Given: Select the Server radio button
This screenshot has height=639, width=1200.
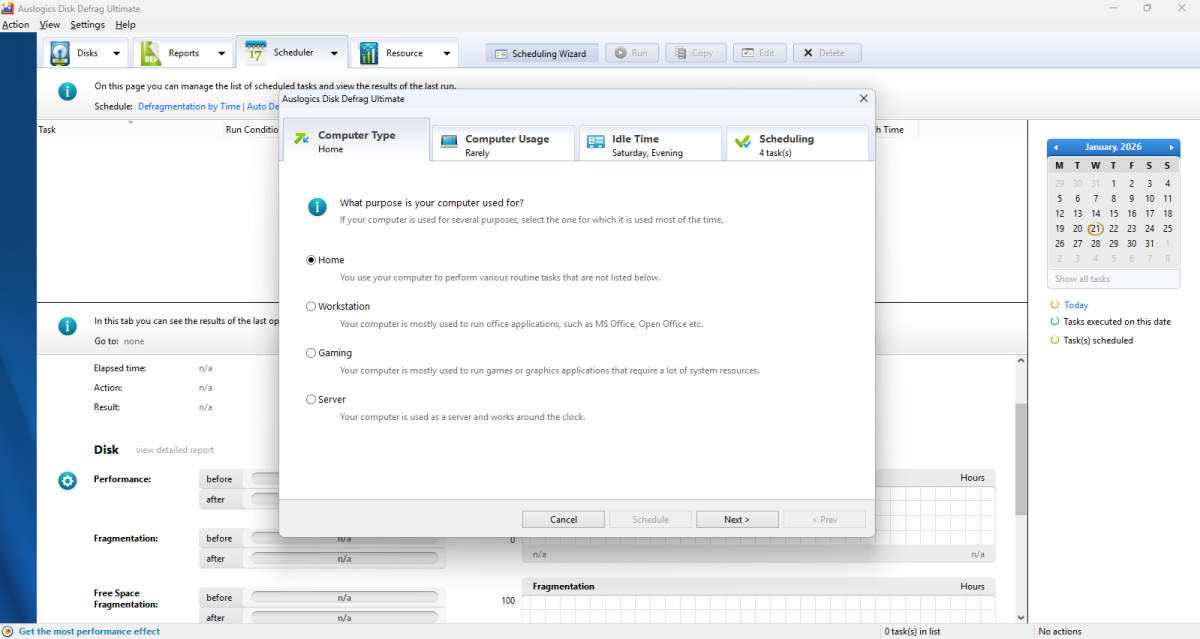Looking at the screenshot, I should click(311, 399).
